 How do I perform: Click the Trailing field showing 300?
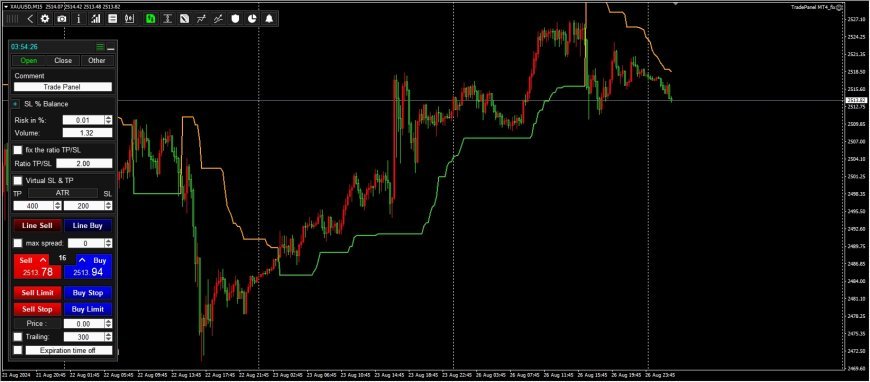click(84, 337)
